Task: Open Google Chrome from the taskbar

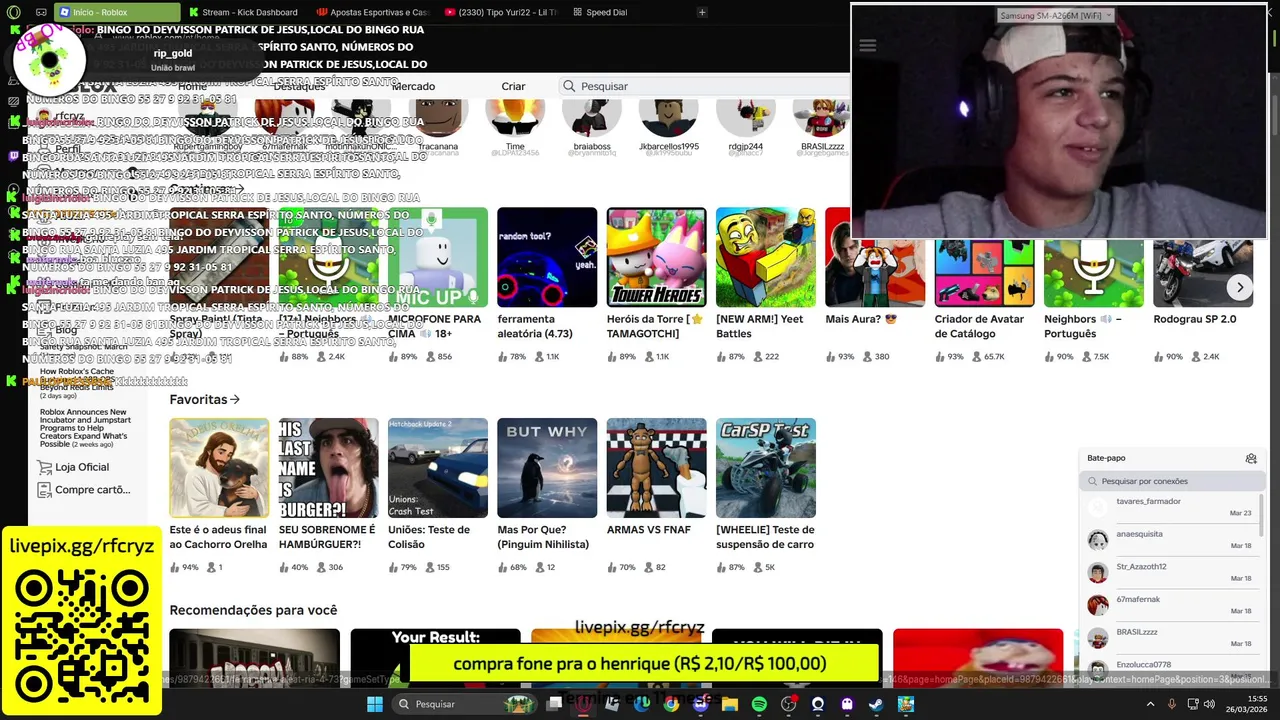Action: click(x=671, y=704)
